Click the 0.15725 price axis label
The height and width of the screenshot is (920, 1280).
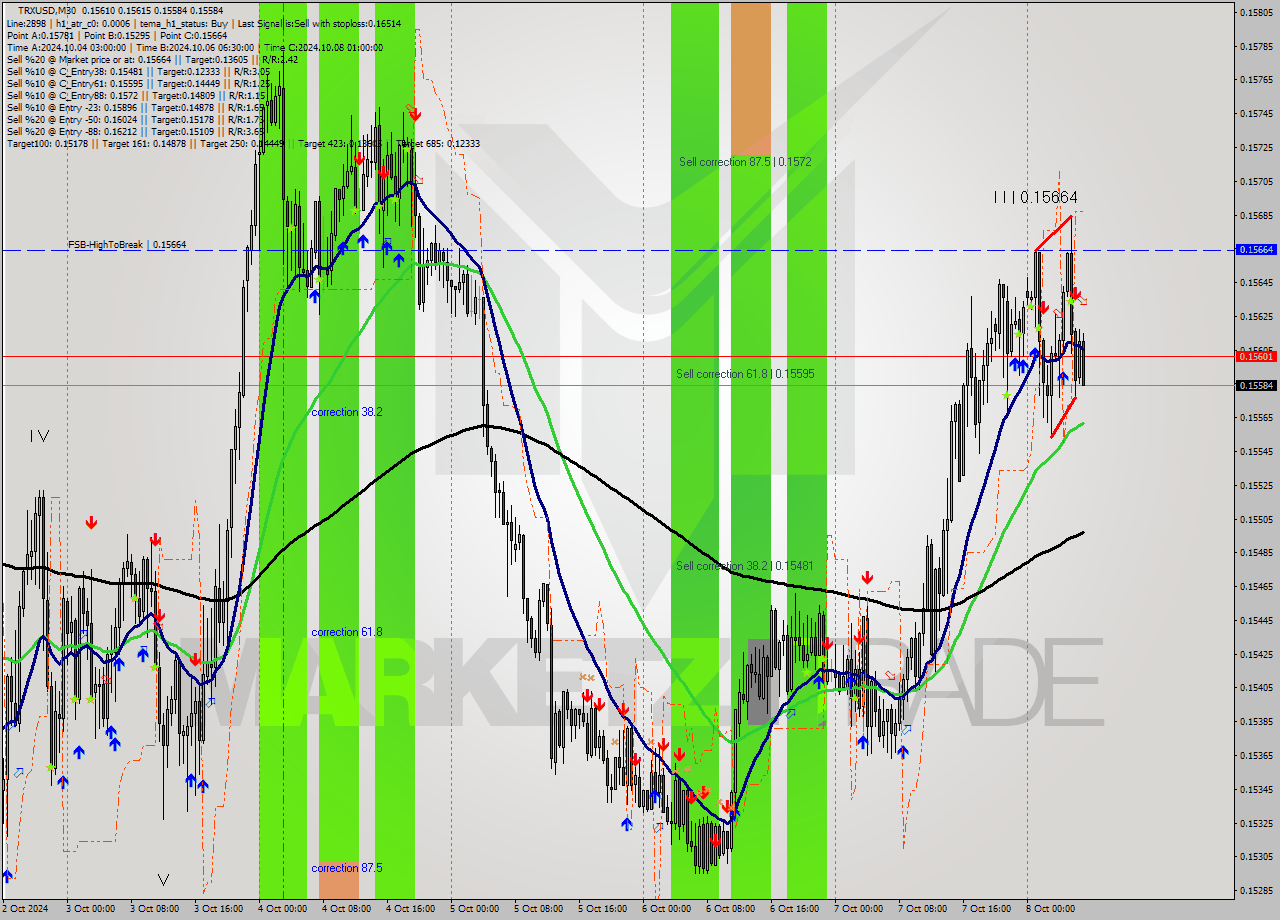click(x=1255, y=147)
